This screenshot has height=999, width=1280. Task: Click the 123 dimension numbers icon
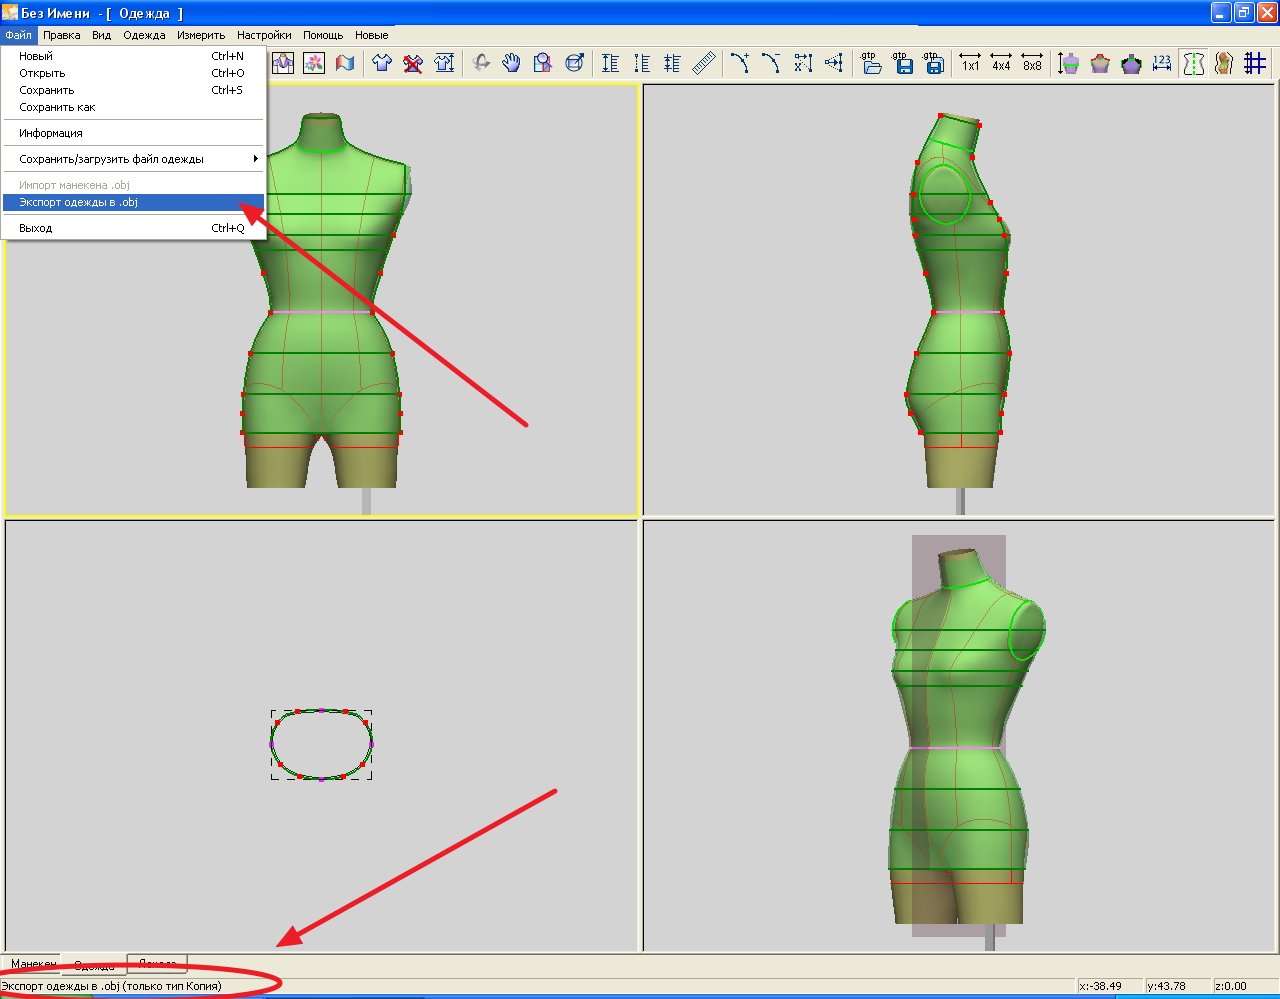1161,63
